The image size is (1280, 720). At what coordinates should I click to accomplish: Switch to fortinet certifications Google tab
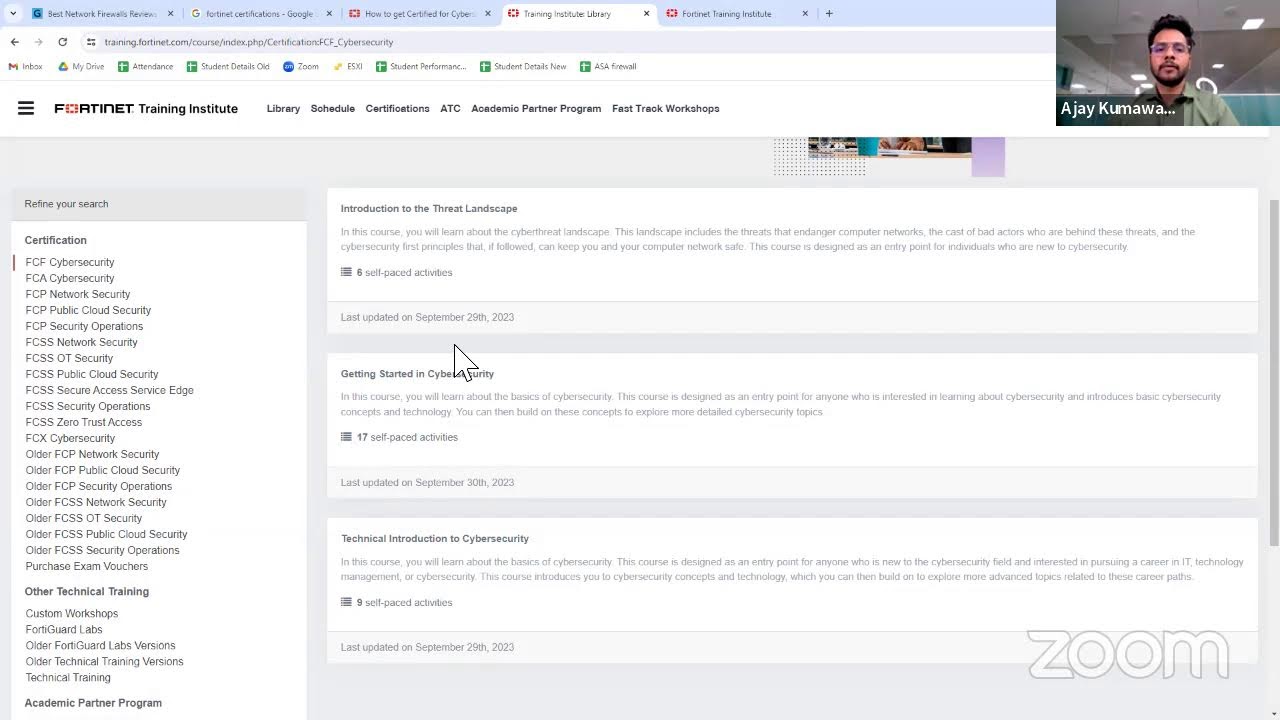click(260, 14)
